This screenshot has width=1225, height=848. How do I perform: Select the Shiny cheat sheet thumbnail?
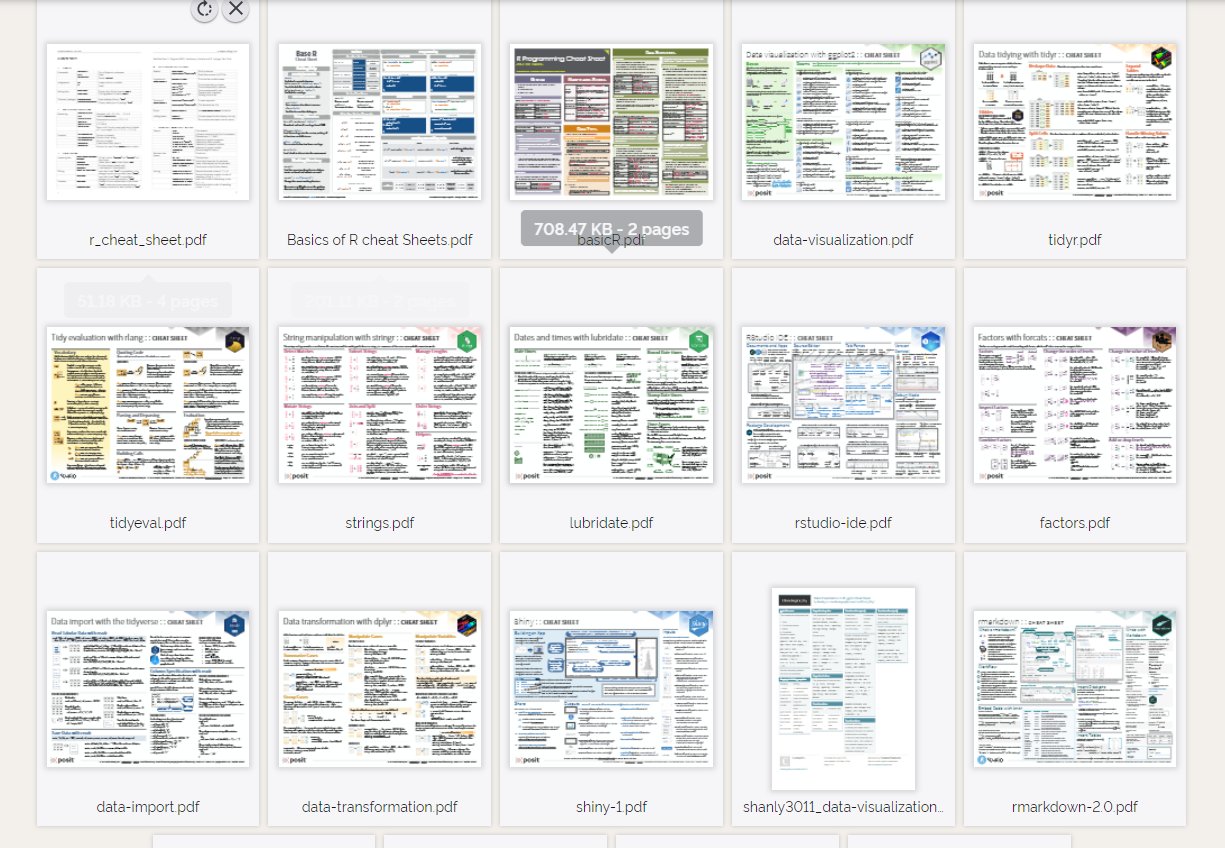612,689
